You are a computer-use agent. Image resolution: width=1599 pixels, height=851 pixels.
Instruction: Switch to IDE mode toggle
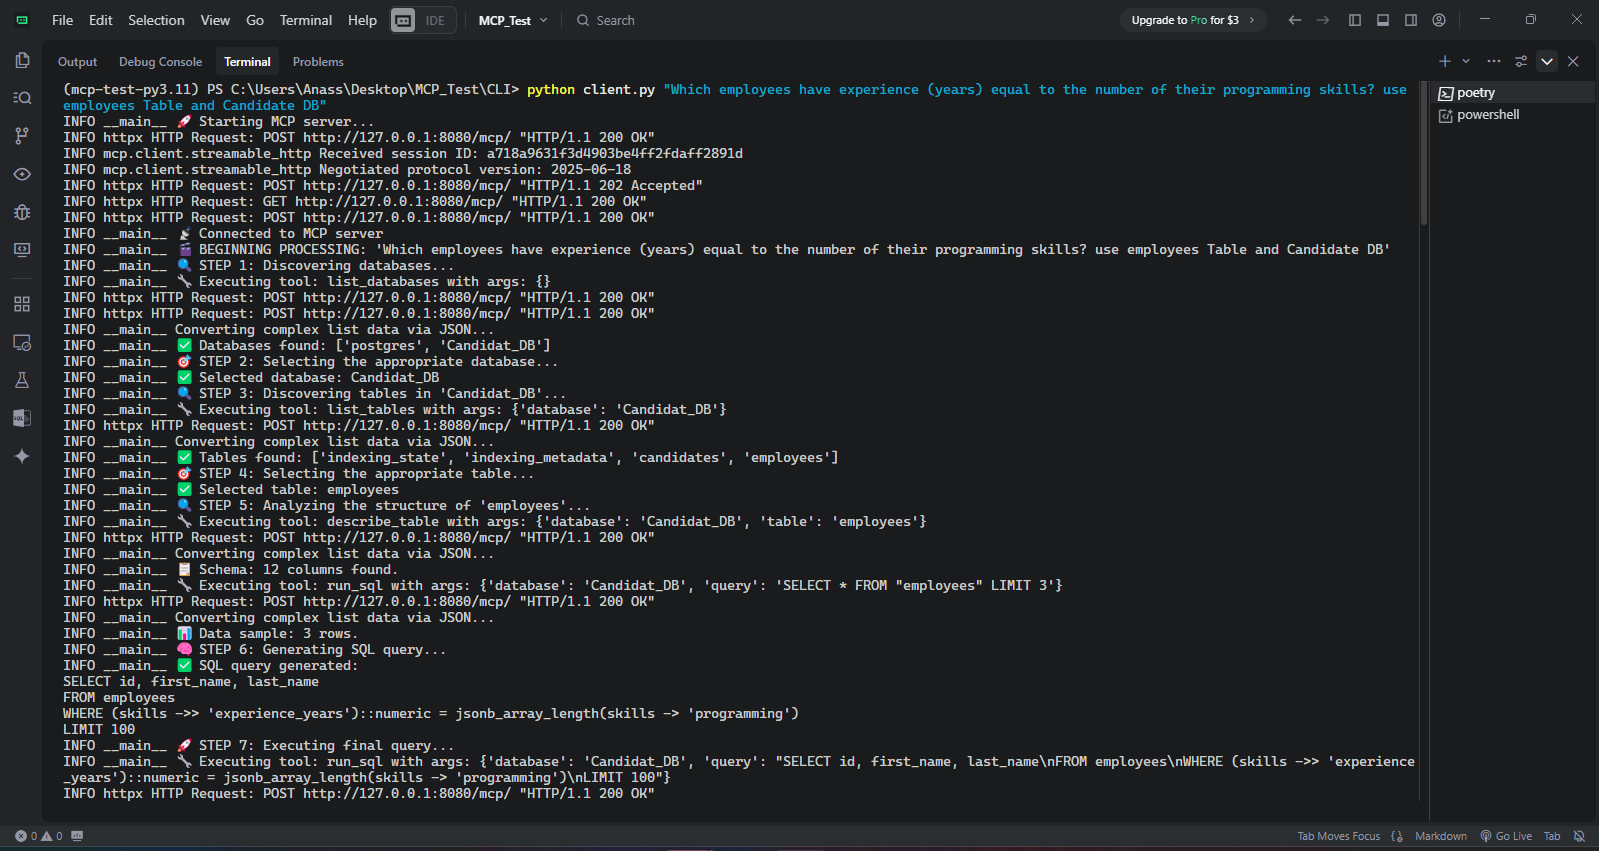point(436,20)
